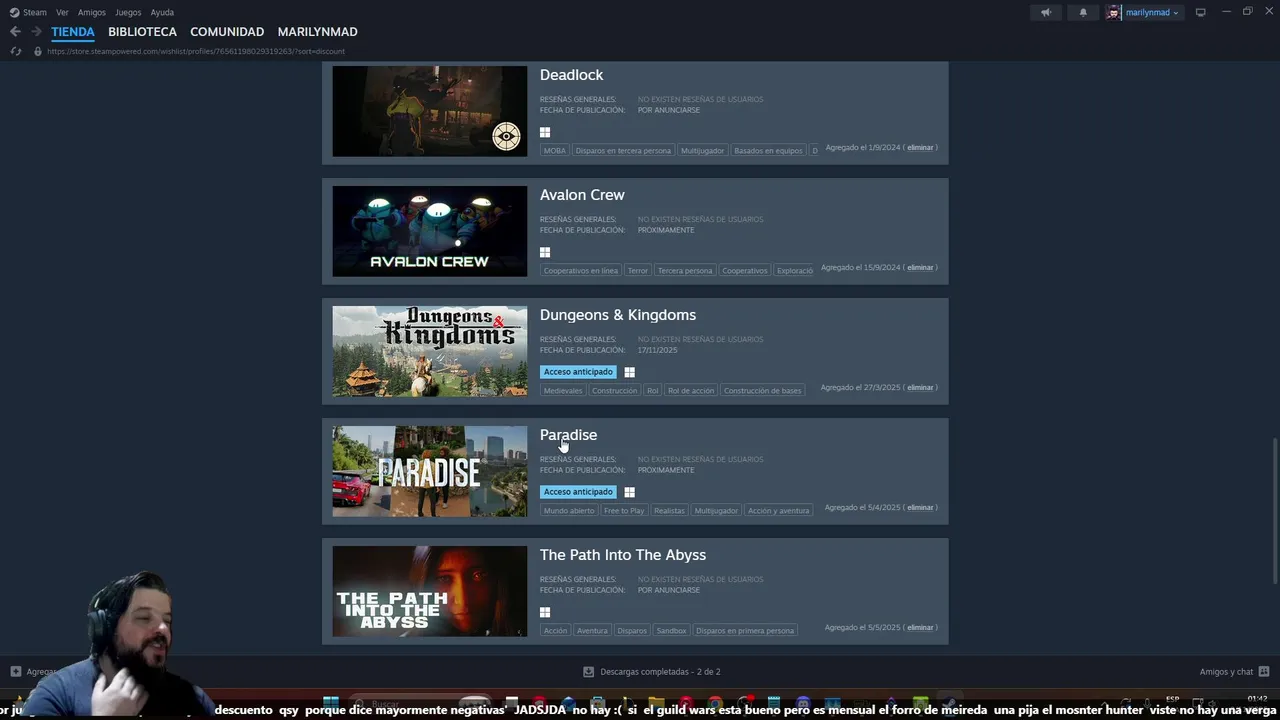The height and width of the screenshot is (720, 1280).
Task: Open the Ver menu
Action: (62, 12)
